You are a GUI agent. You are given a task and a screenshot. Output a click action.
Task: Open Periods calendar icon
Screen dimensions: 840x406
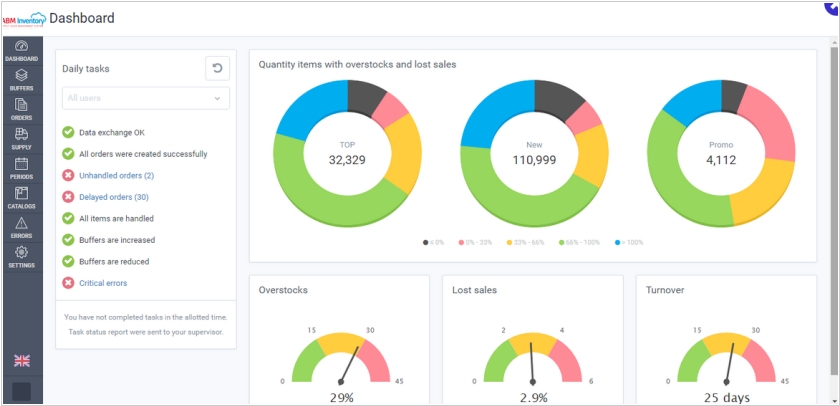(21, 166)
